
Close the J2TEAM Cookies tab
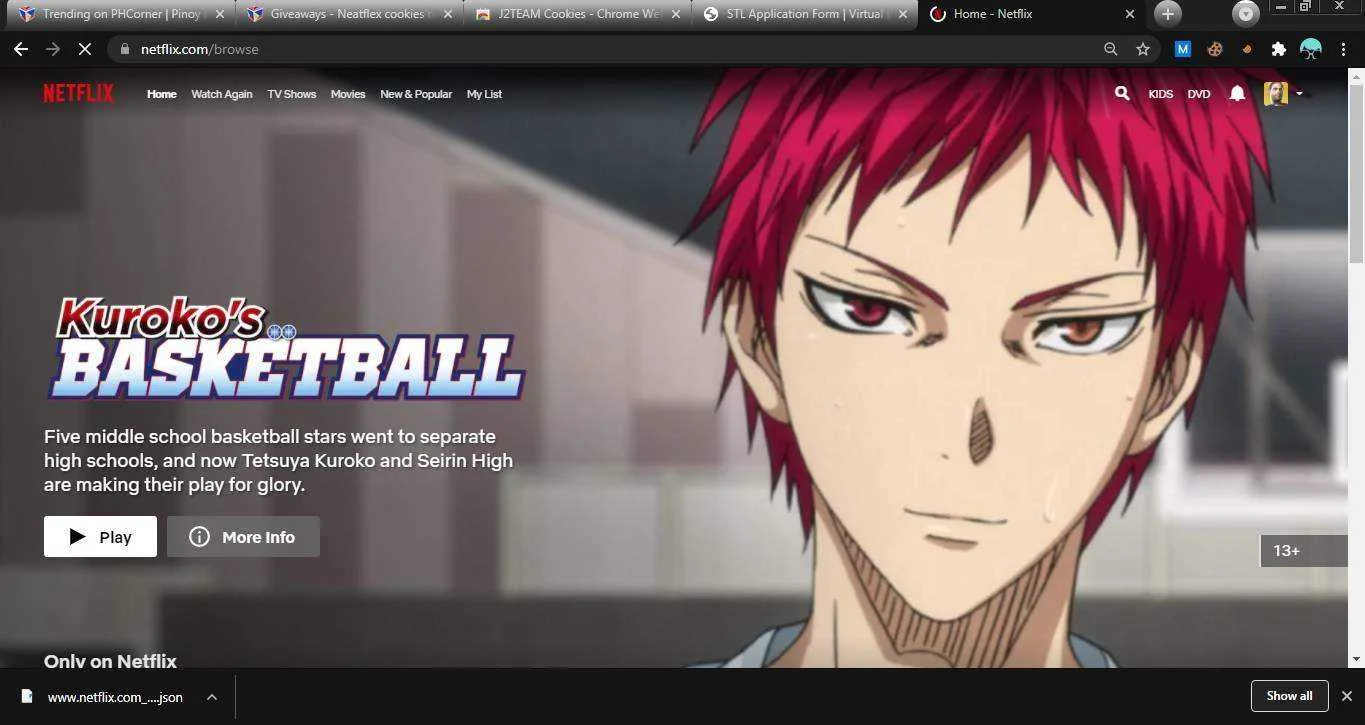click(x=676, y=14)
